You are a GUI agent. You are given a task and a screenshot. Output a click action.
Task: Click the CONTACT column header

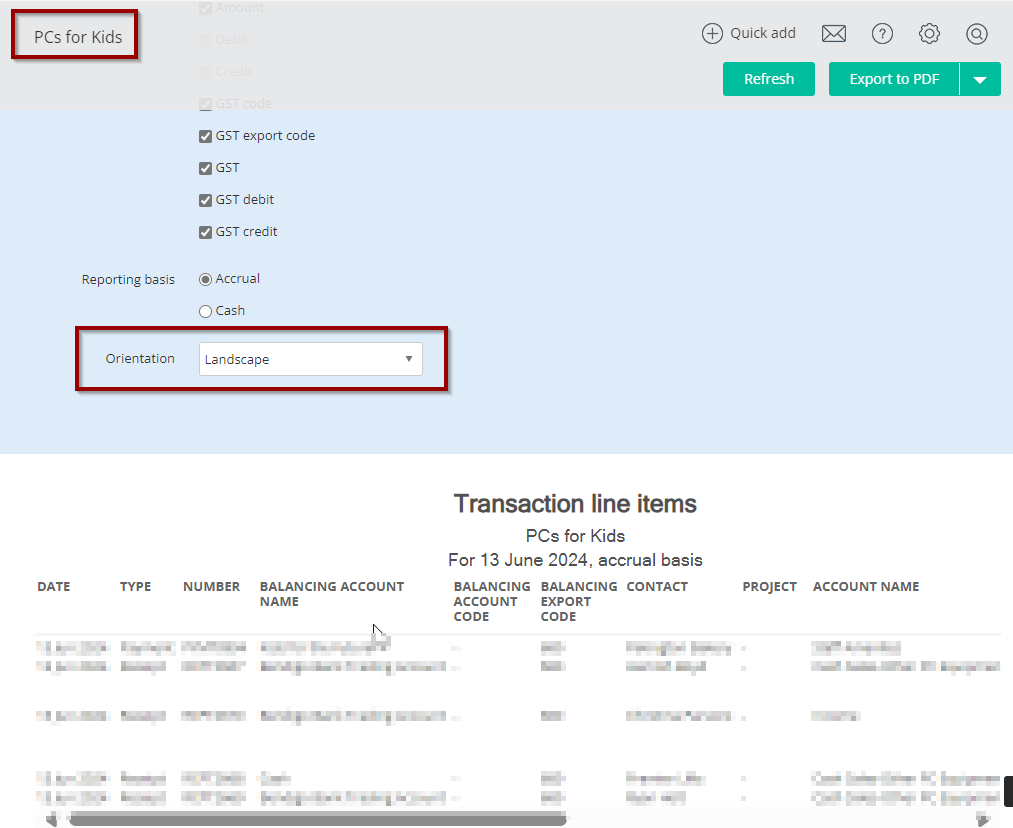[x=657, y=586]
